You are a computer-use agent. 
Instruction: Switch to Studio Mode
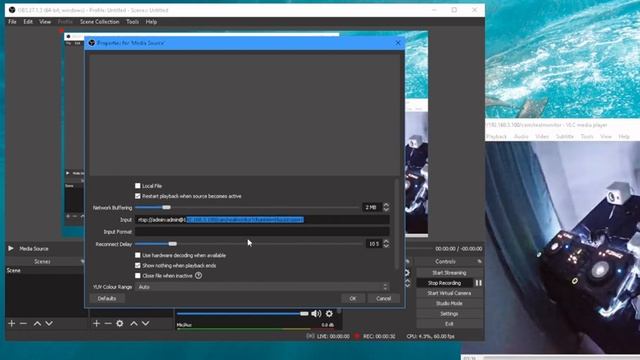[x=449, y=303]
